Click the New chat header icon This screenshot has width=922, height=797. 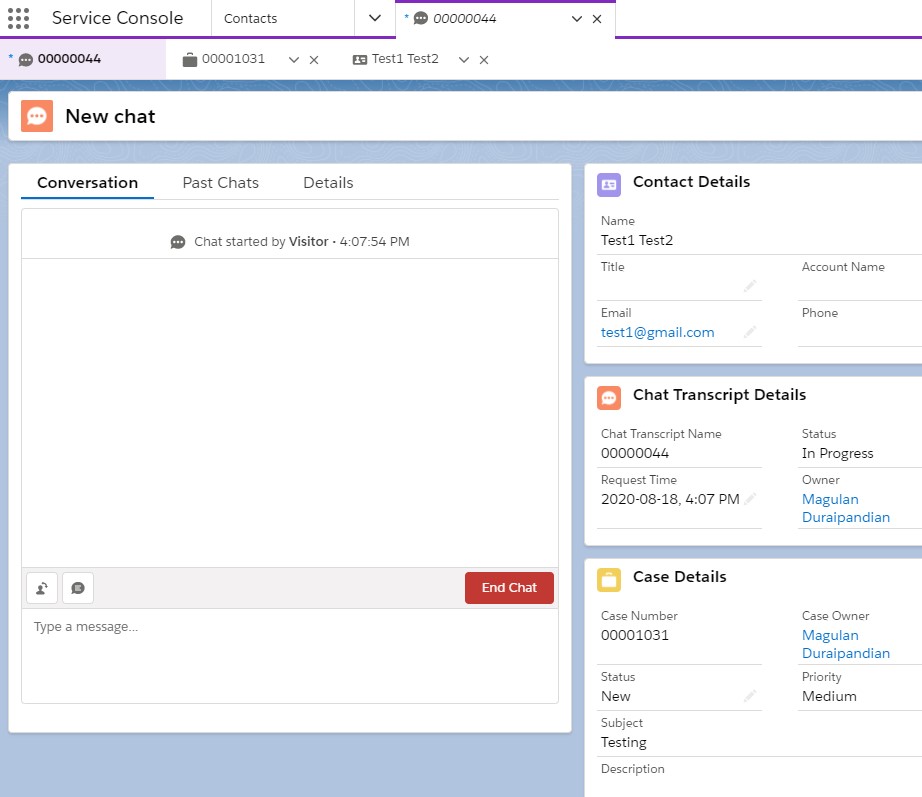point(36,116)
